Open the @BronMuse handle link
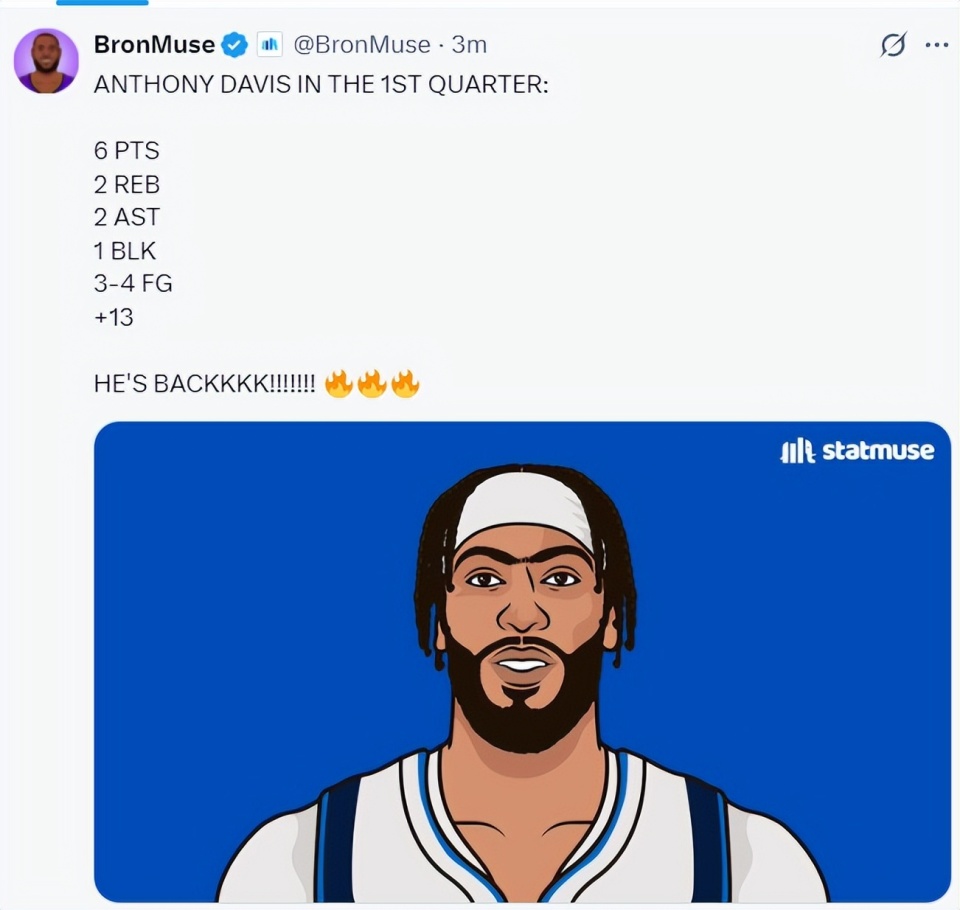Viewport: 960px width, 910px height. 361,45
